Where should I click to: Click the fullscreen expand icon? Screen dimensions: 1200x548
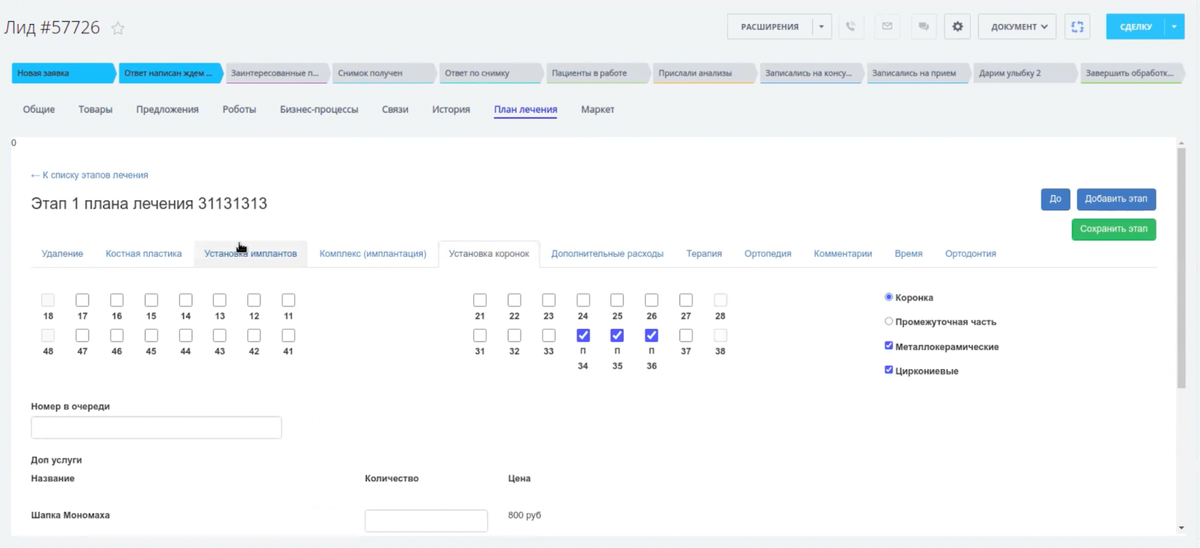(x=1077, y=27)
